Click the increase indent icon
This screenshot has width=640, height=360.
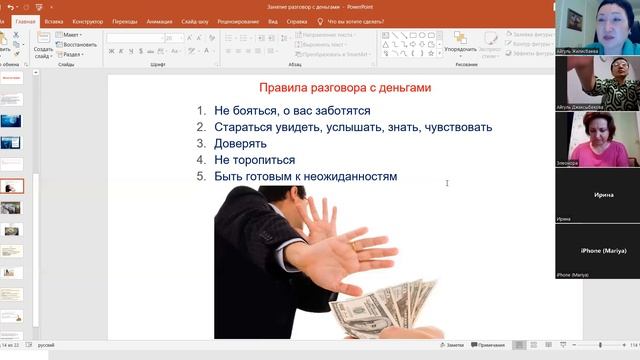pyautogui.click(x=272, y=38)
